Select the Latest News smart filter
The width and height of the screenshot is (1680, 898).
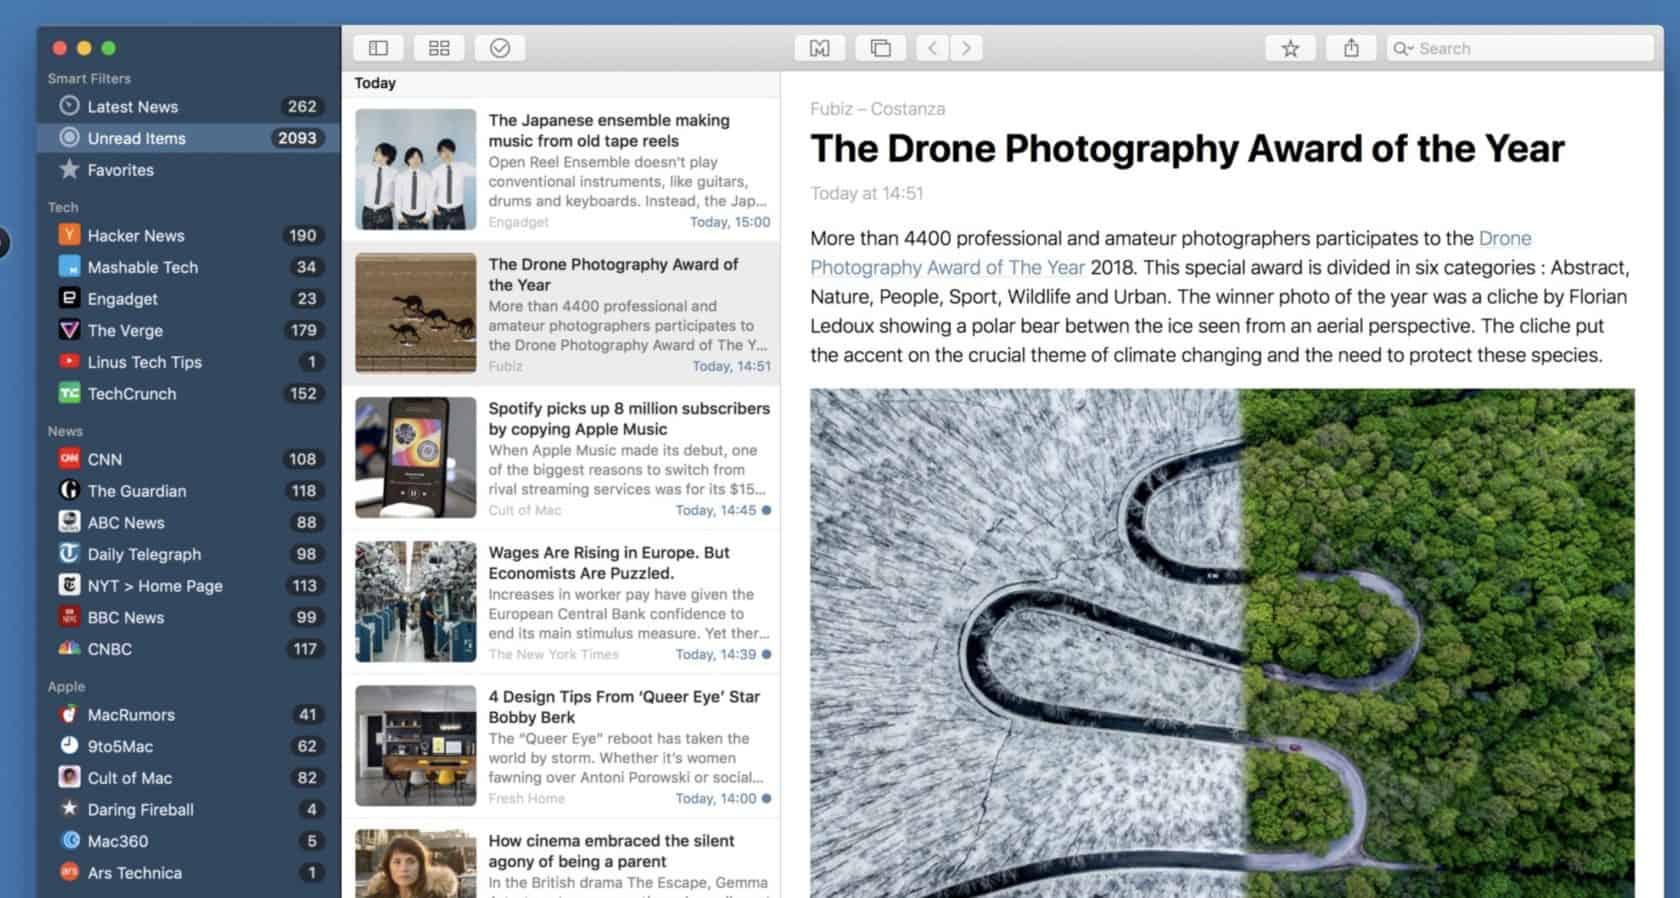pyautogui.click(x=189, y=107)
